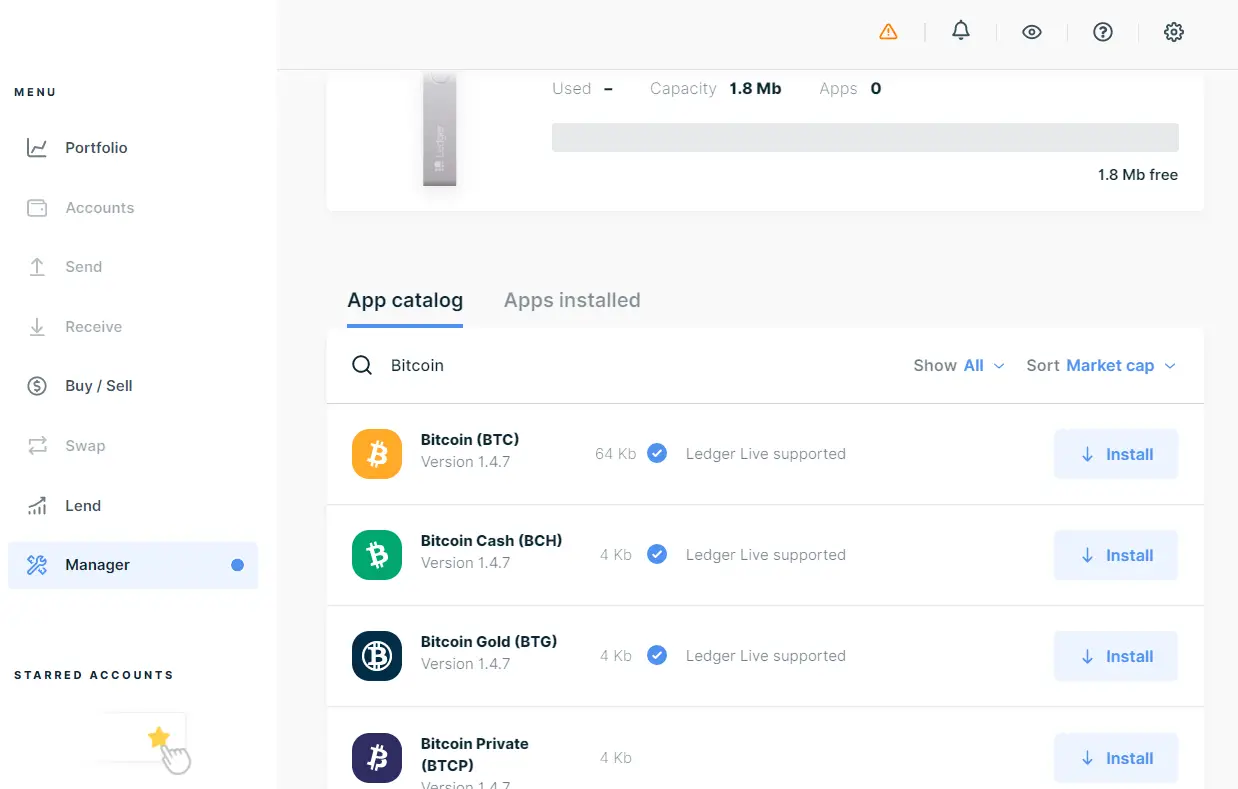This screenshot has width=1238, height=789.
Task: Click the orange warning triangle icon
Action: point(888,32)
